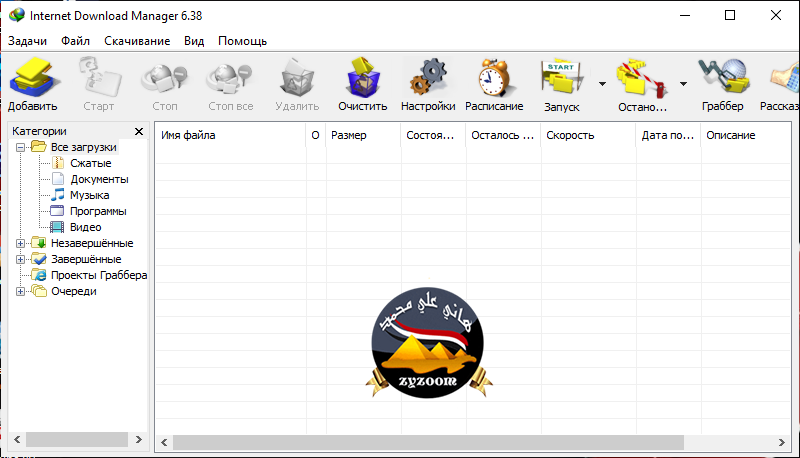Click the Все загрузки open folder icon

point(39,147)
